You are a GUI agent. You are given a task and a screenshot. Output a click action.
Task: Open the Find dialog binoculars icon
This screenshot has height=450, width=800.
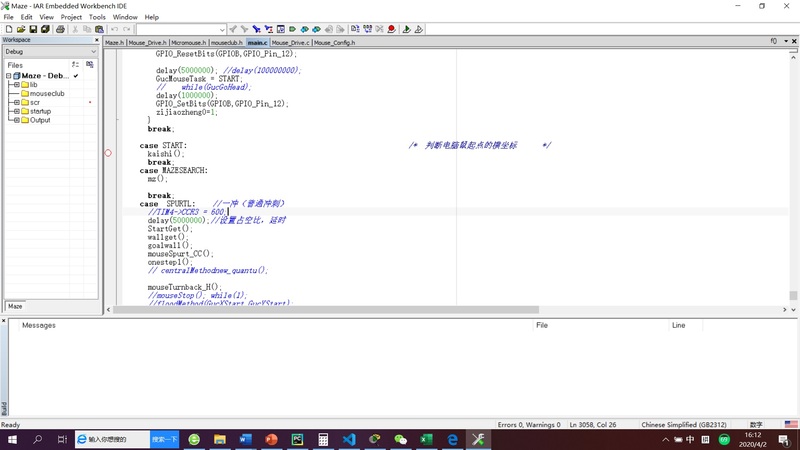[x=257, y=29]
